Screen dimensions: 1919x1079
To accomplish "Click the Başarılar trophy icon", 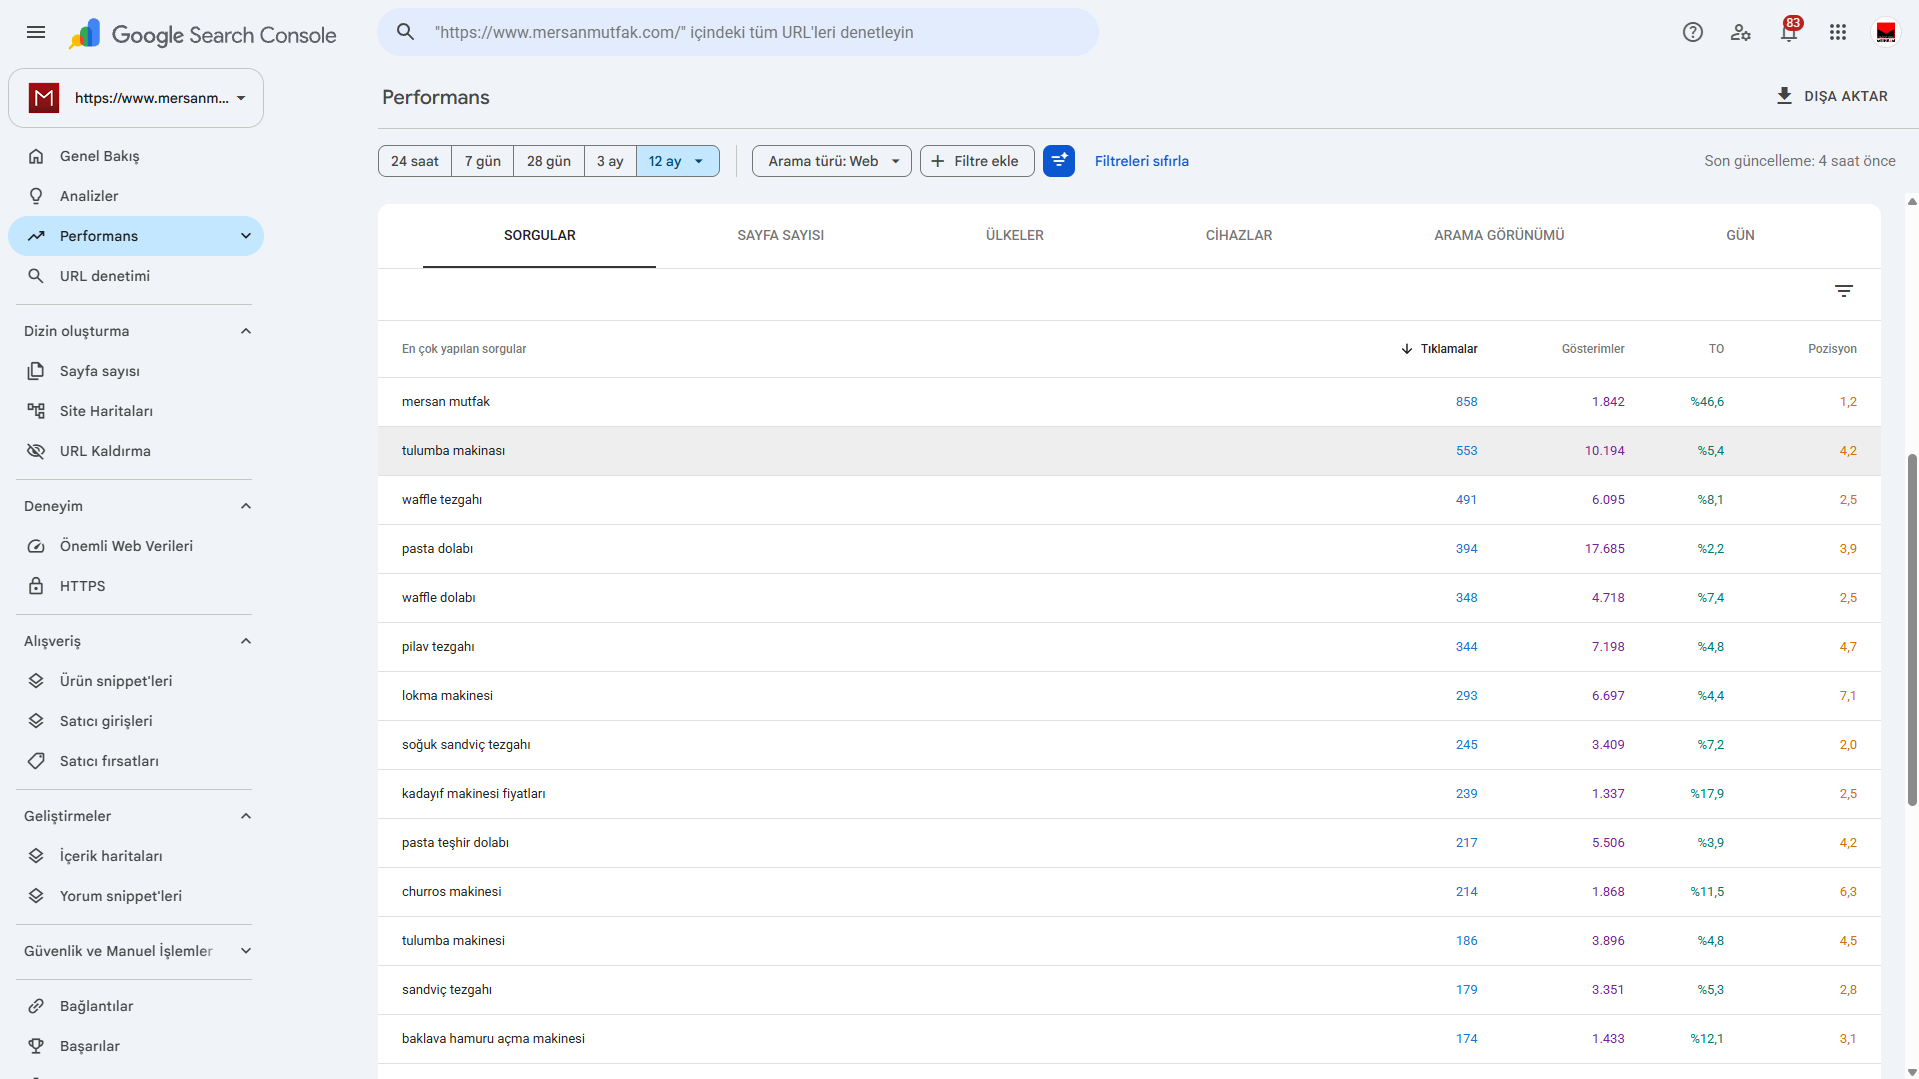I will pos(36,1046).
